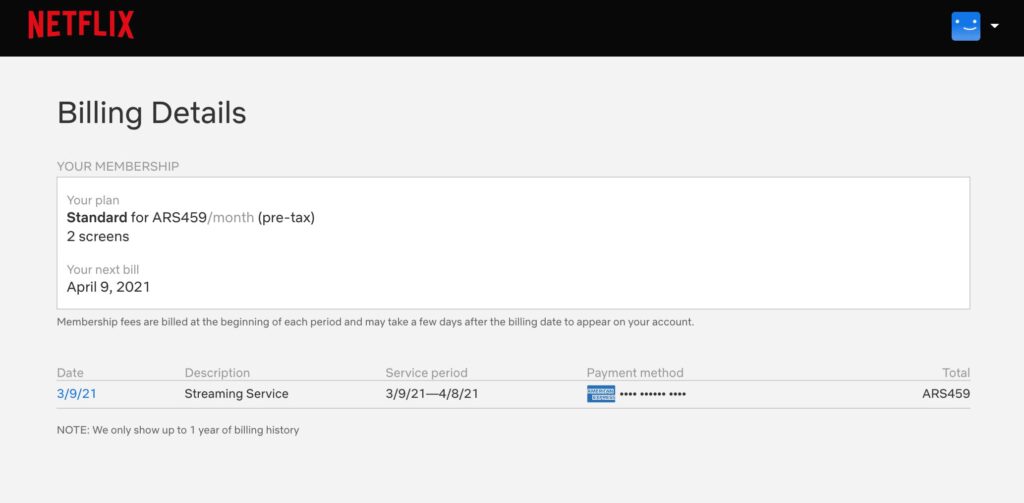Viewport: 1024px width, 503px height.
Task: Click the masked card number dots
Action: pyautogui.click(x=652, y=395)
